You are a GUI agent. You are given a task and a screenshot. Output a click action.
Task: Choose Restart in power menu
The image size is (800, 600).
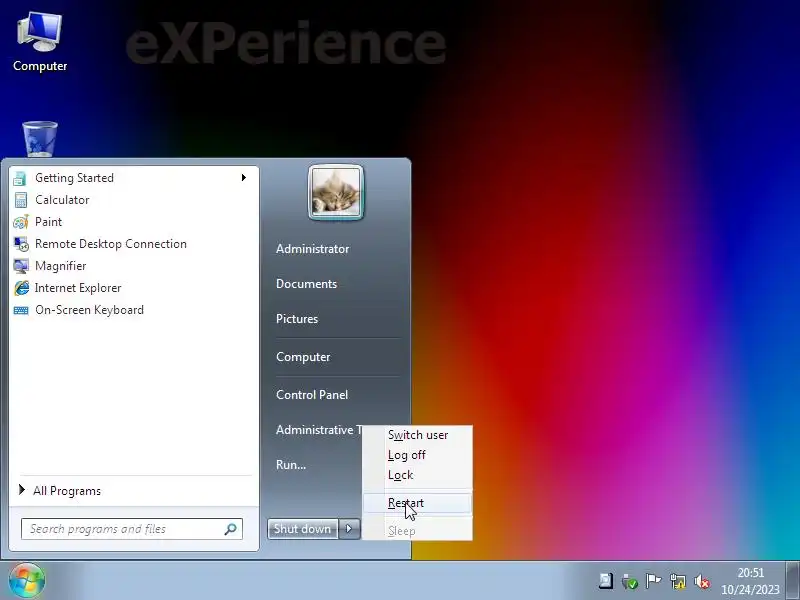tap(417, 503)
